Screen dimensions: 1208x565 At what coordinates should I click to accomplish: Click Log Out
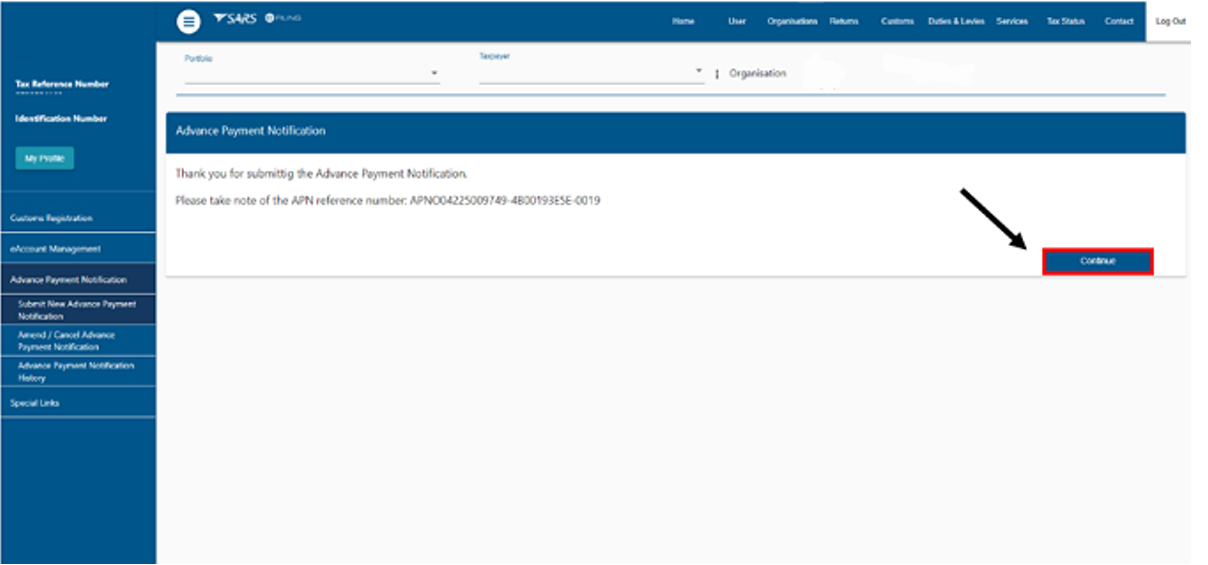(x=1170, y=22)
